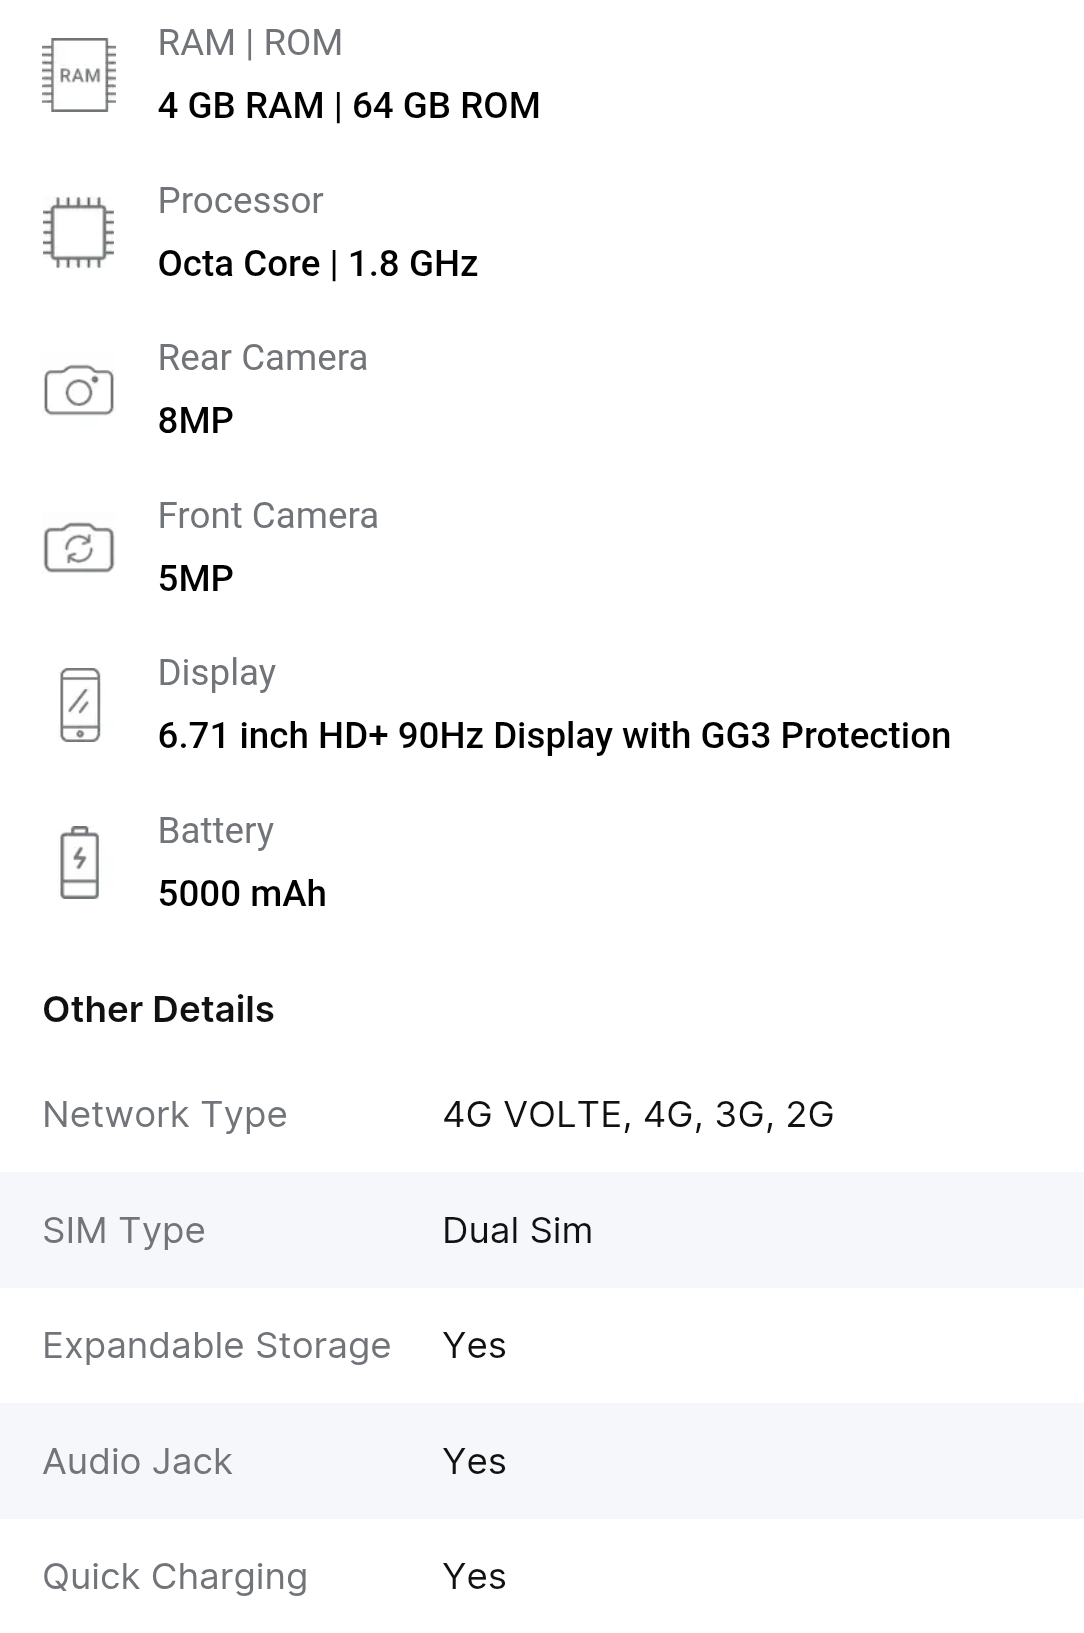Click the Dual Sim value
Screen dimensions: 1084x1633
[x=517, y=1231]
